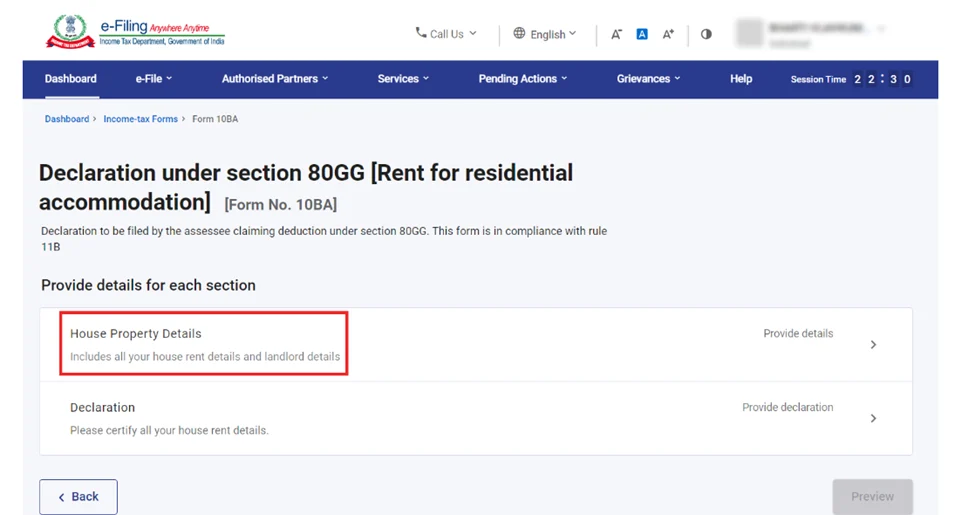975x515 pixels.
Task: Open the blurred user profile menu
Action: [811, 34]
